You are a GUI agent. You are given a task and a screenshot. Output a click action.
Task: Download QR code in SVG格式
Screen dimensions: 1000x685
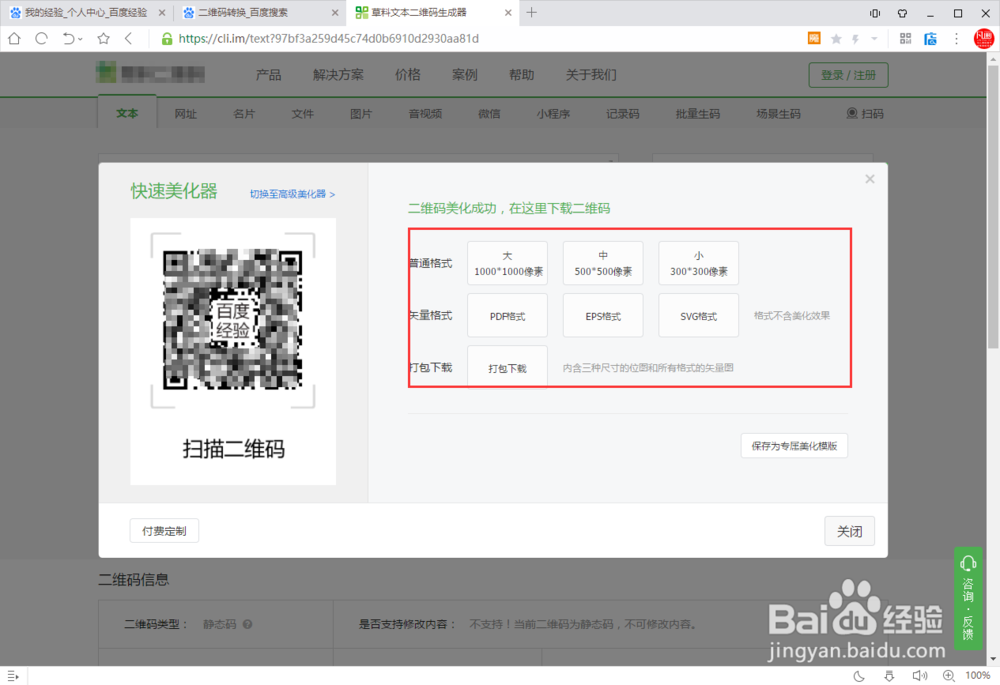699,316
